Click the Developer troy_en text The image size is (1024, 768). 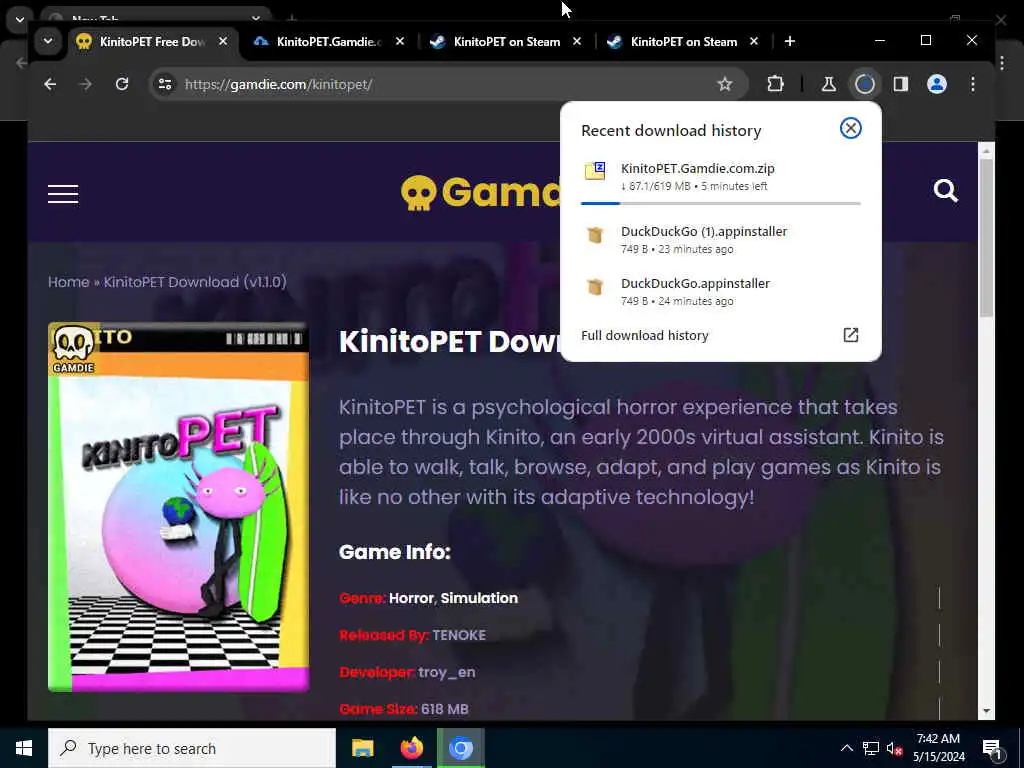[407, 672]
